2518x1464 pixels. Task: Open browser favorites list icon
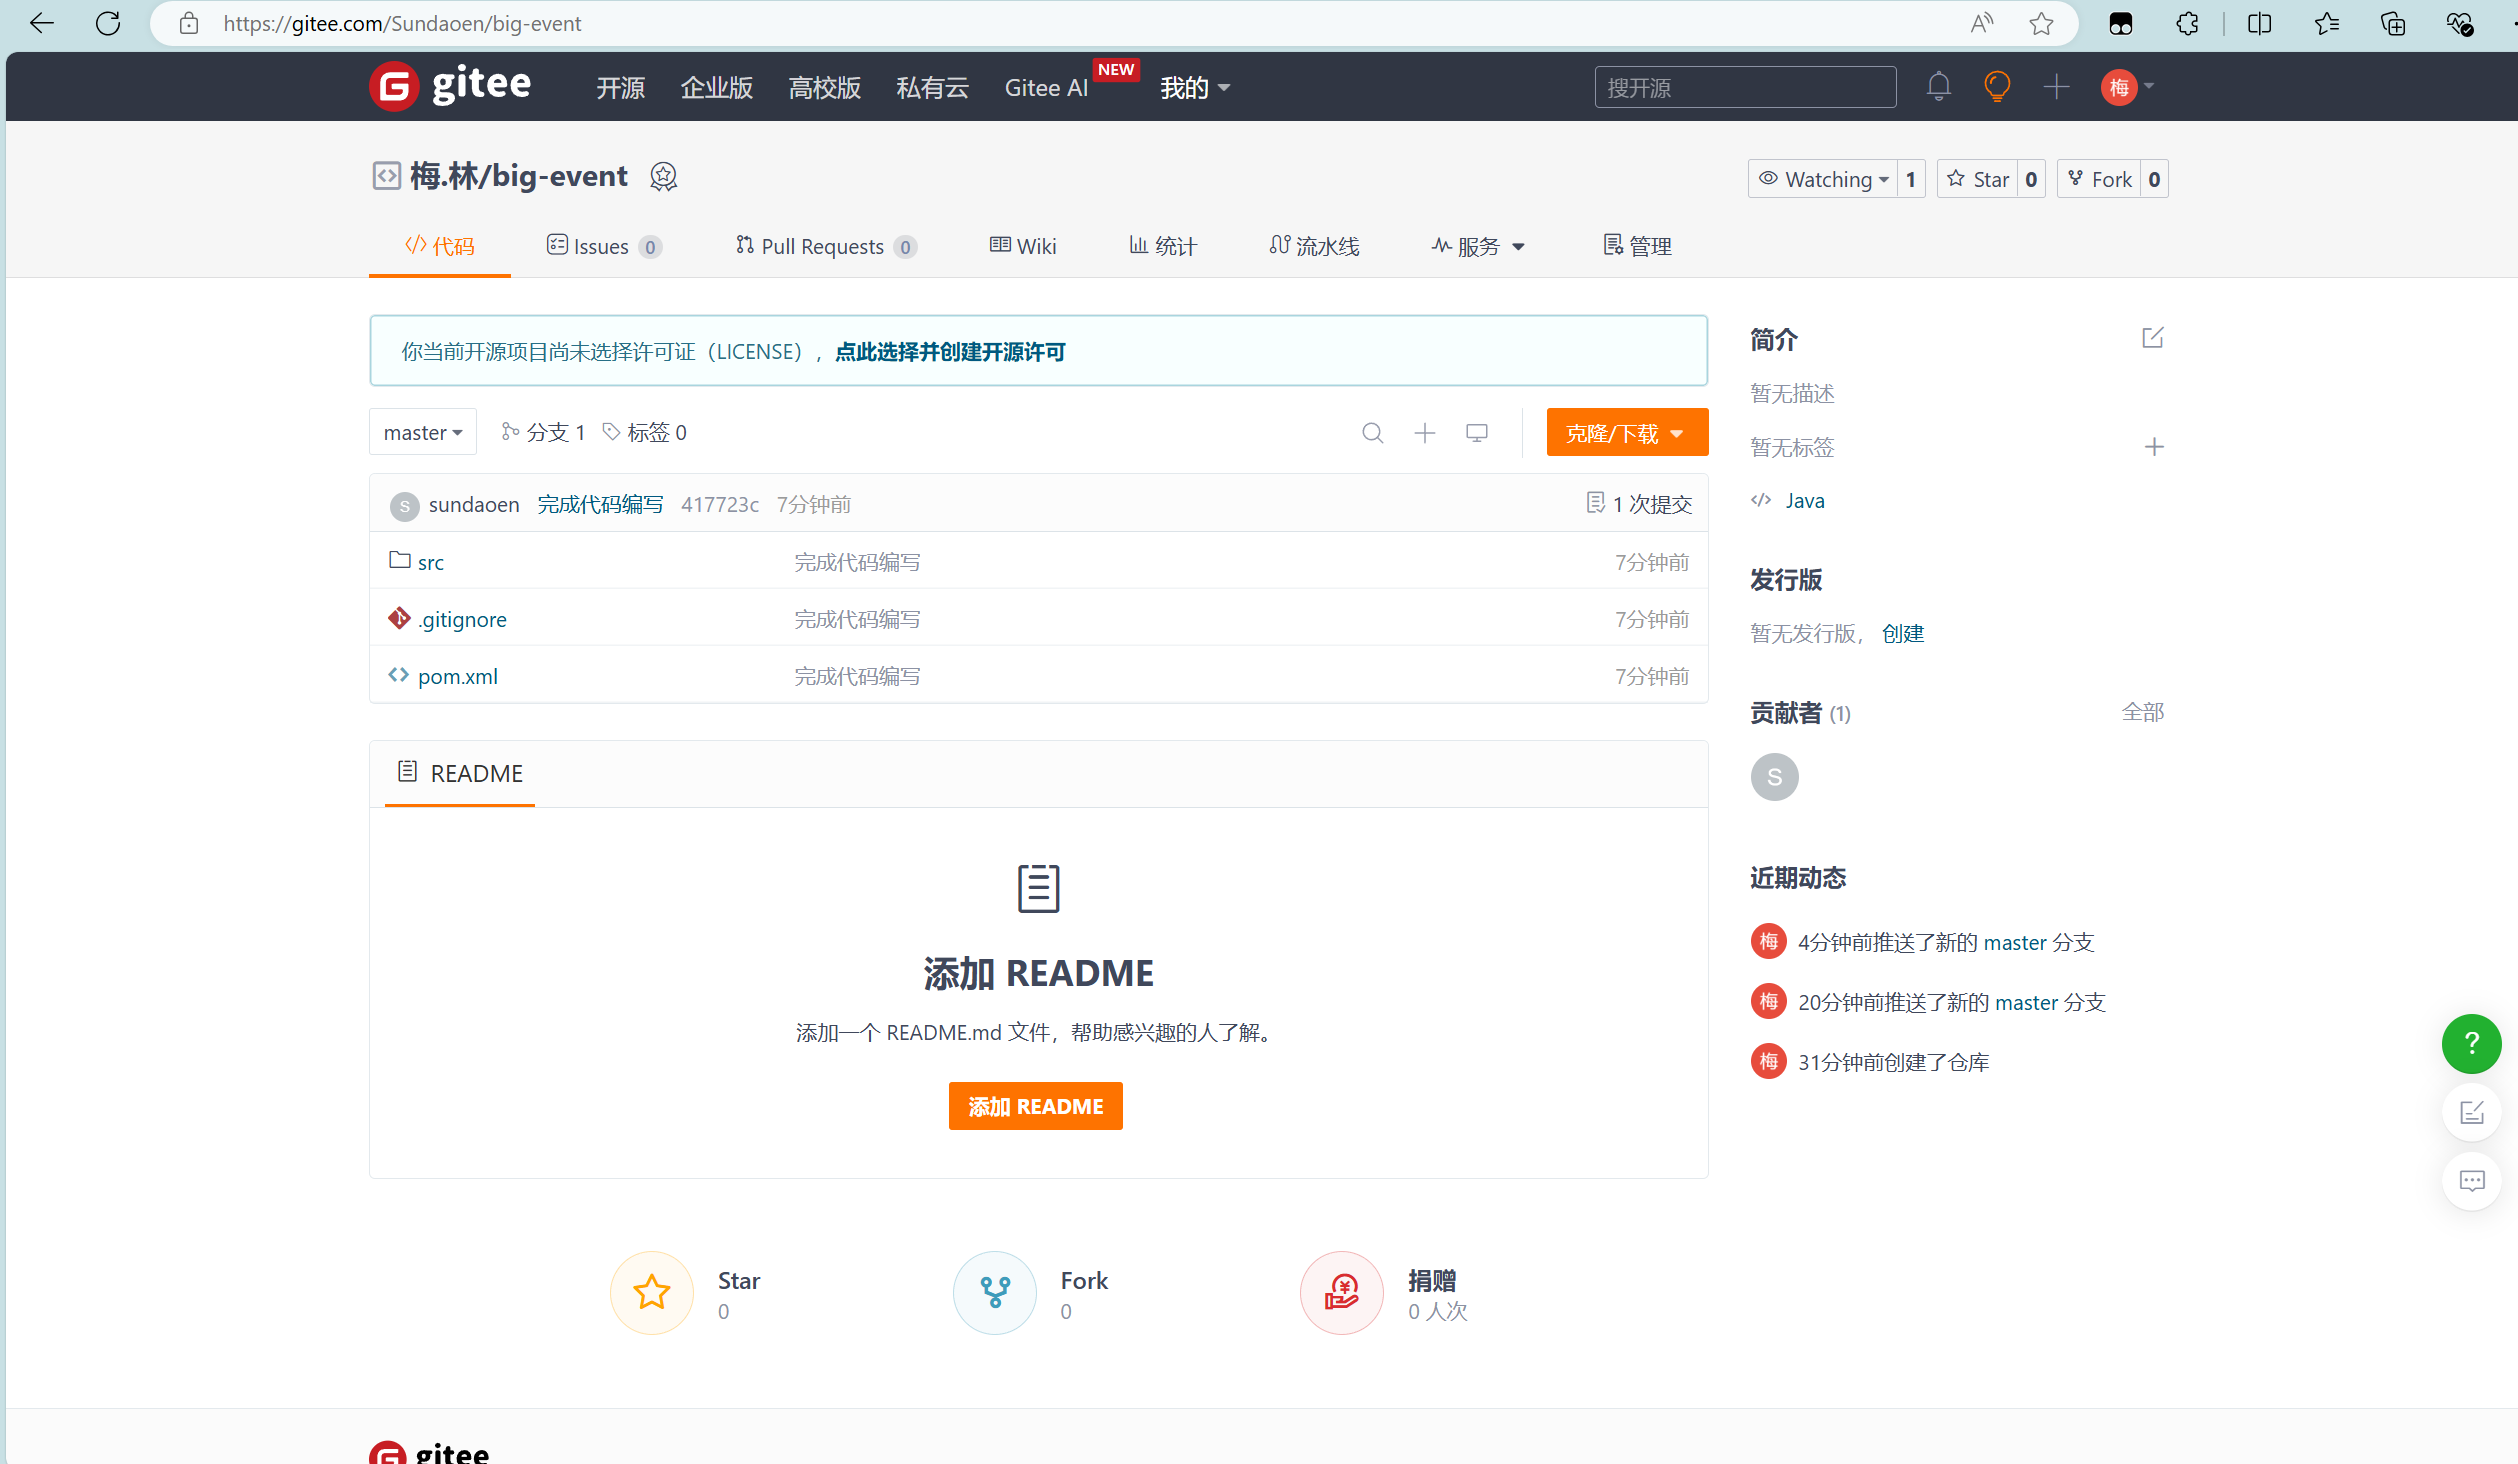(x=2326, y=23)
